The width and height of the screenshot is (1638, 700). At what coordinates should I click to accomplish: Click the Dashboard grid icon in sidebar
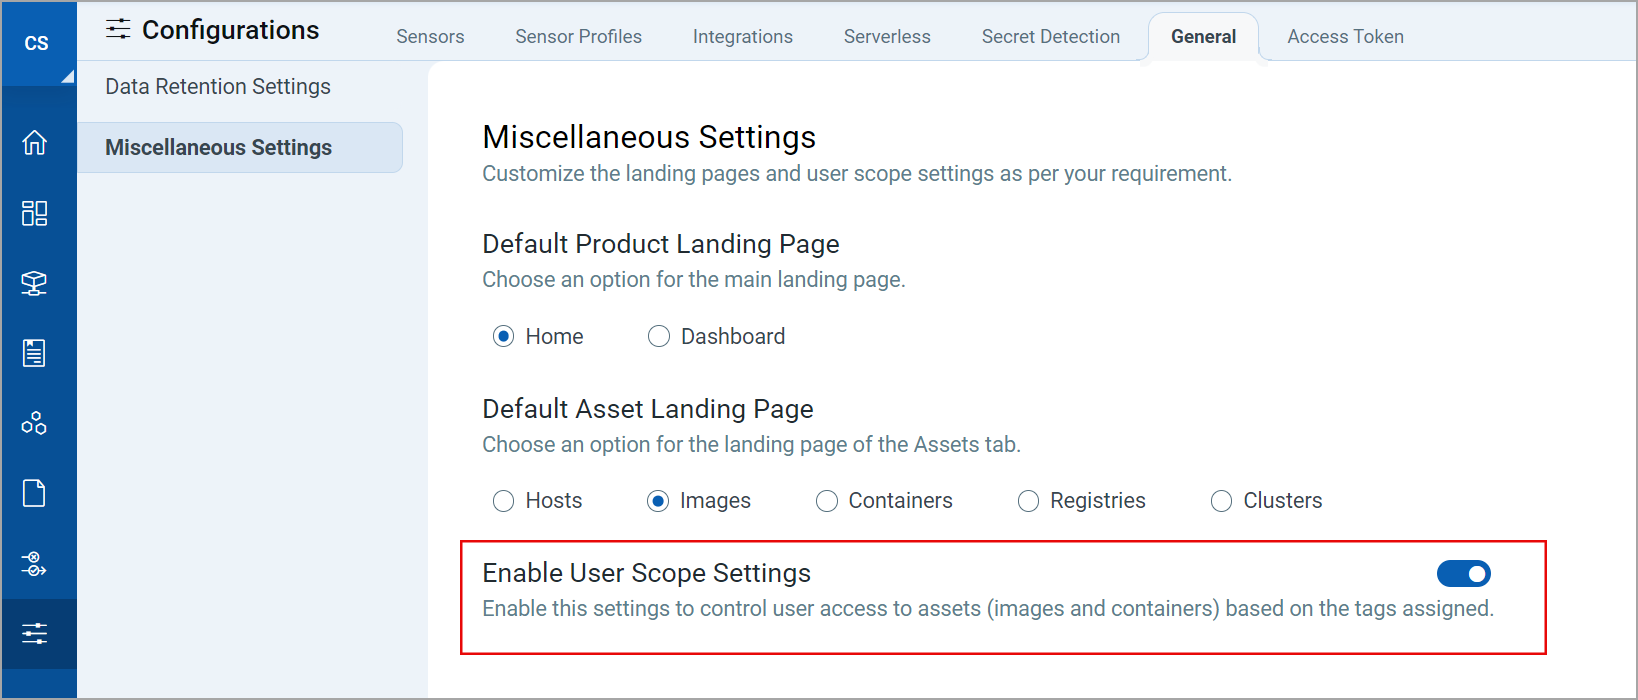[35, 213]
